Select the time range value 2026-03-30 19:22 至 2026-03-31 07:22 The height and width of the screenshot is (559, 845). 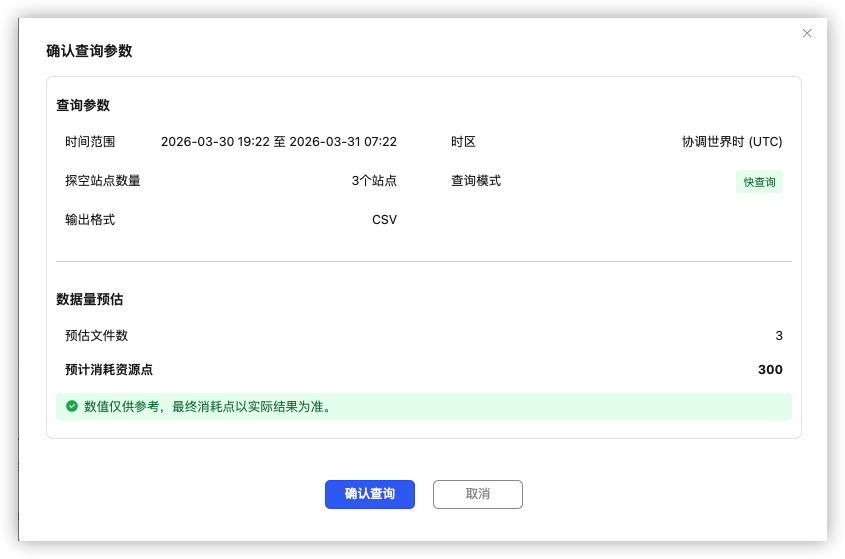coord(279,142)
